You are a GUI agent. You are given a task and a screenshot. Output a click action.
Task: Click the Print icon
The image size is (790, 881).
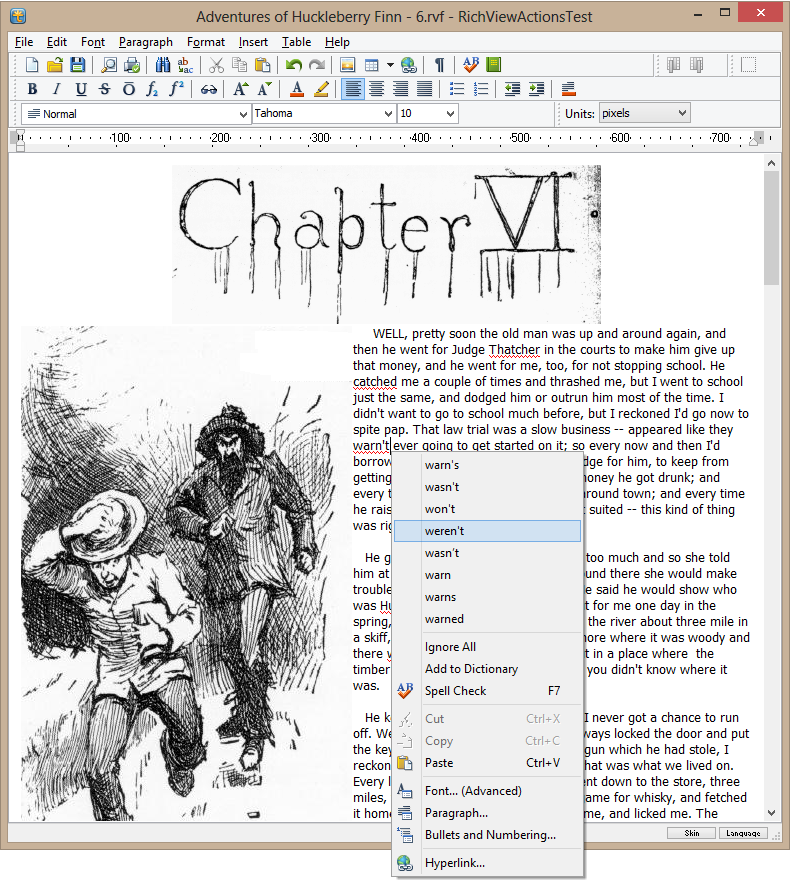pos(131,65)
